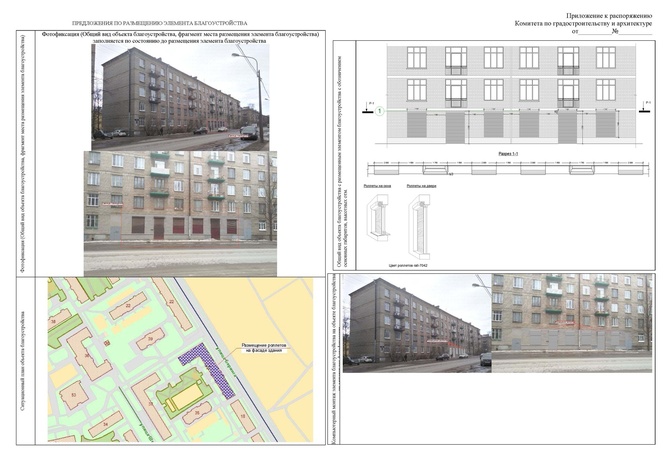The height and width of the screenshot is (470, 668).
Task: Open the facade elevation drawing with windows
Action: [511, 95]
